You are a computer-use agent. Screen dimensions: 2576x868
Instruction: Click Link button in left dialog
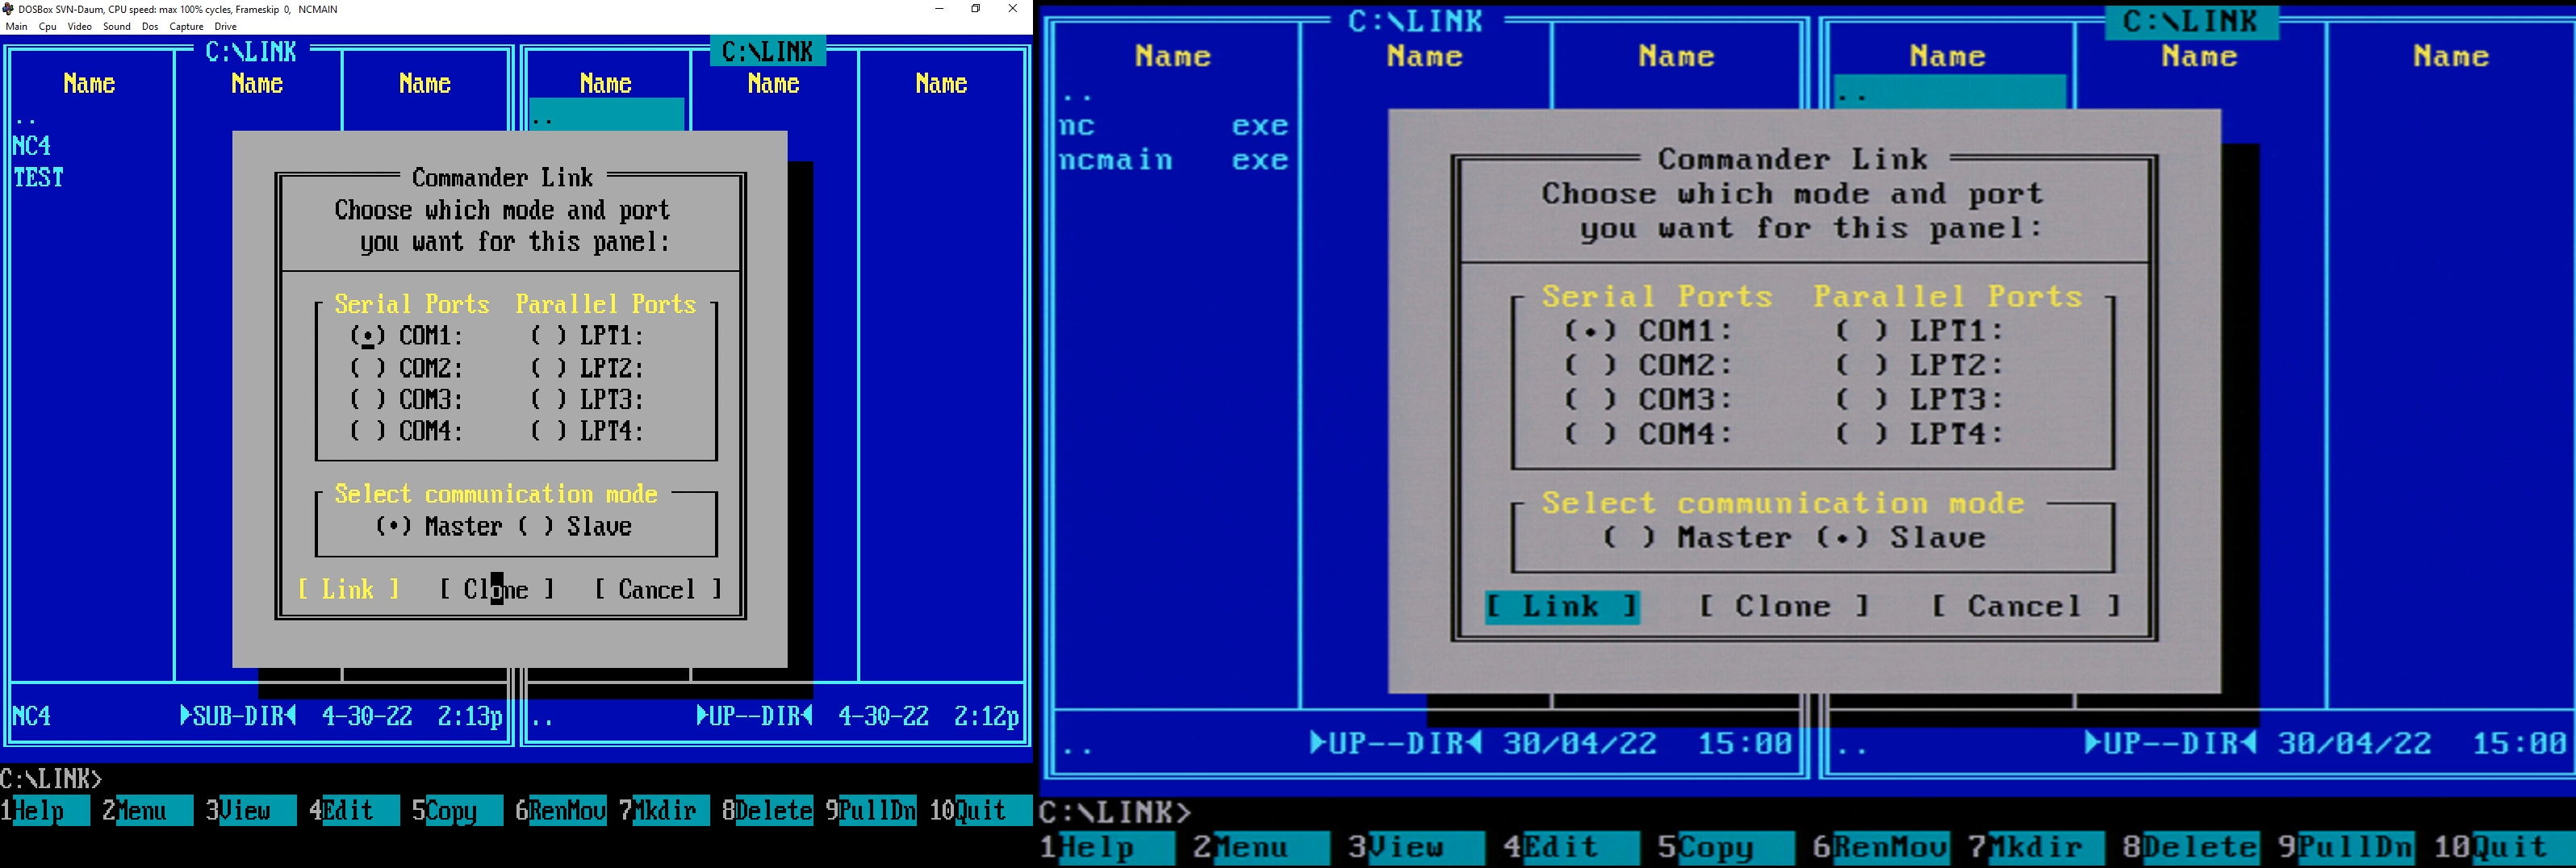[348, 590]
